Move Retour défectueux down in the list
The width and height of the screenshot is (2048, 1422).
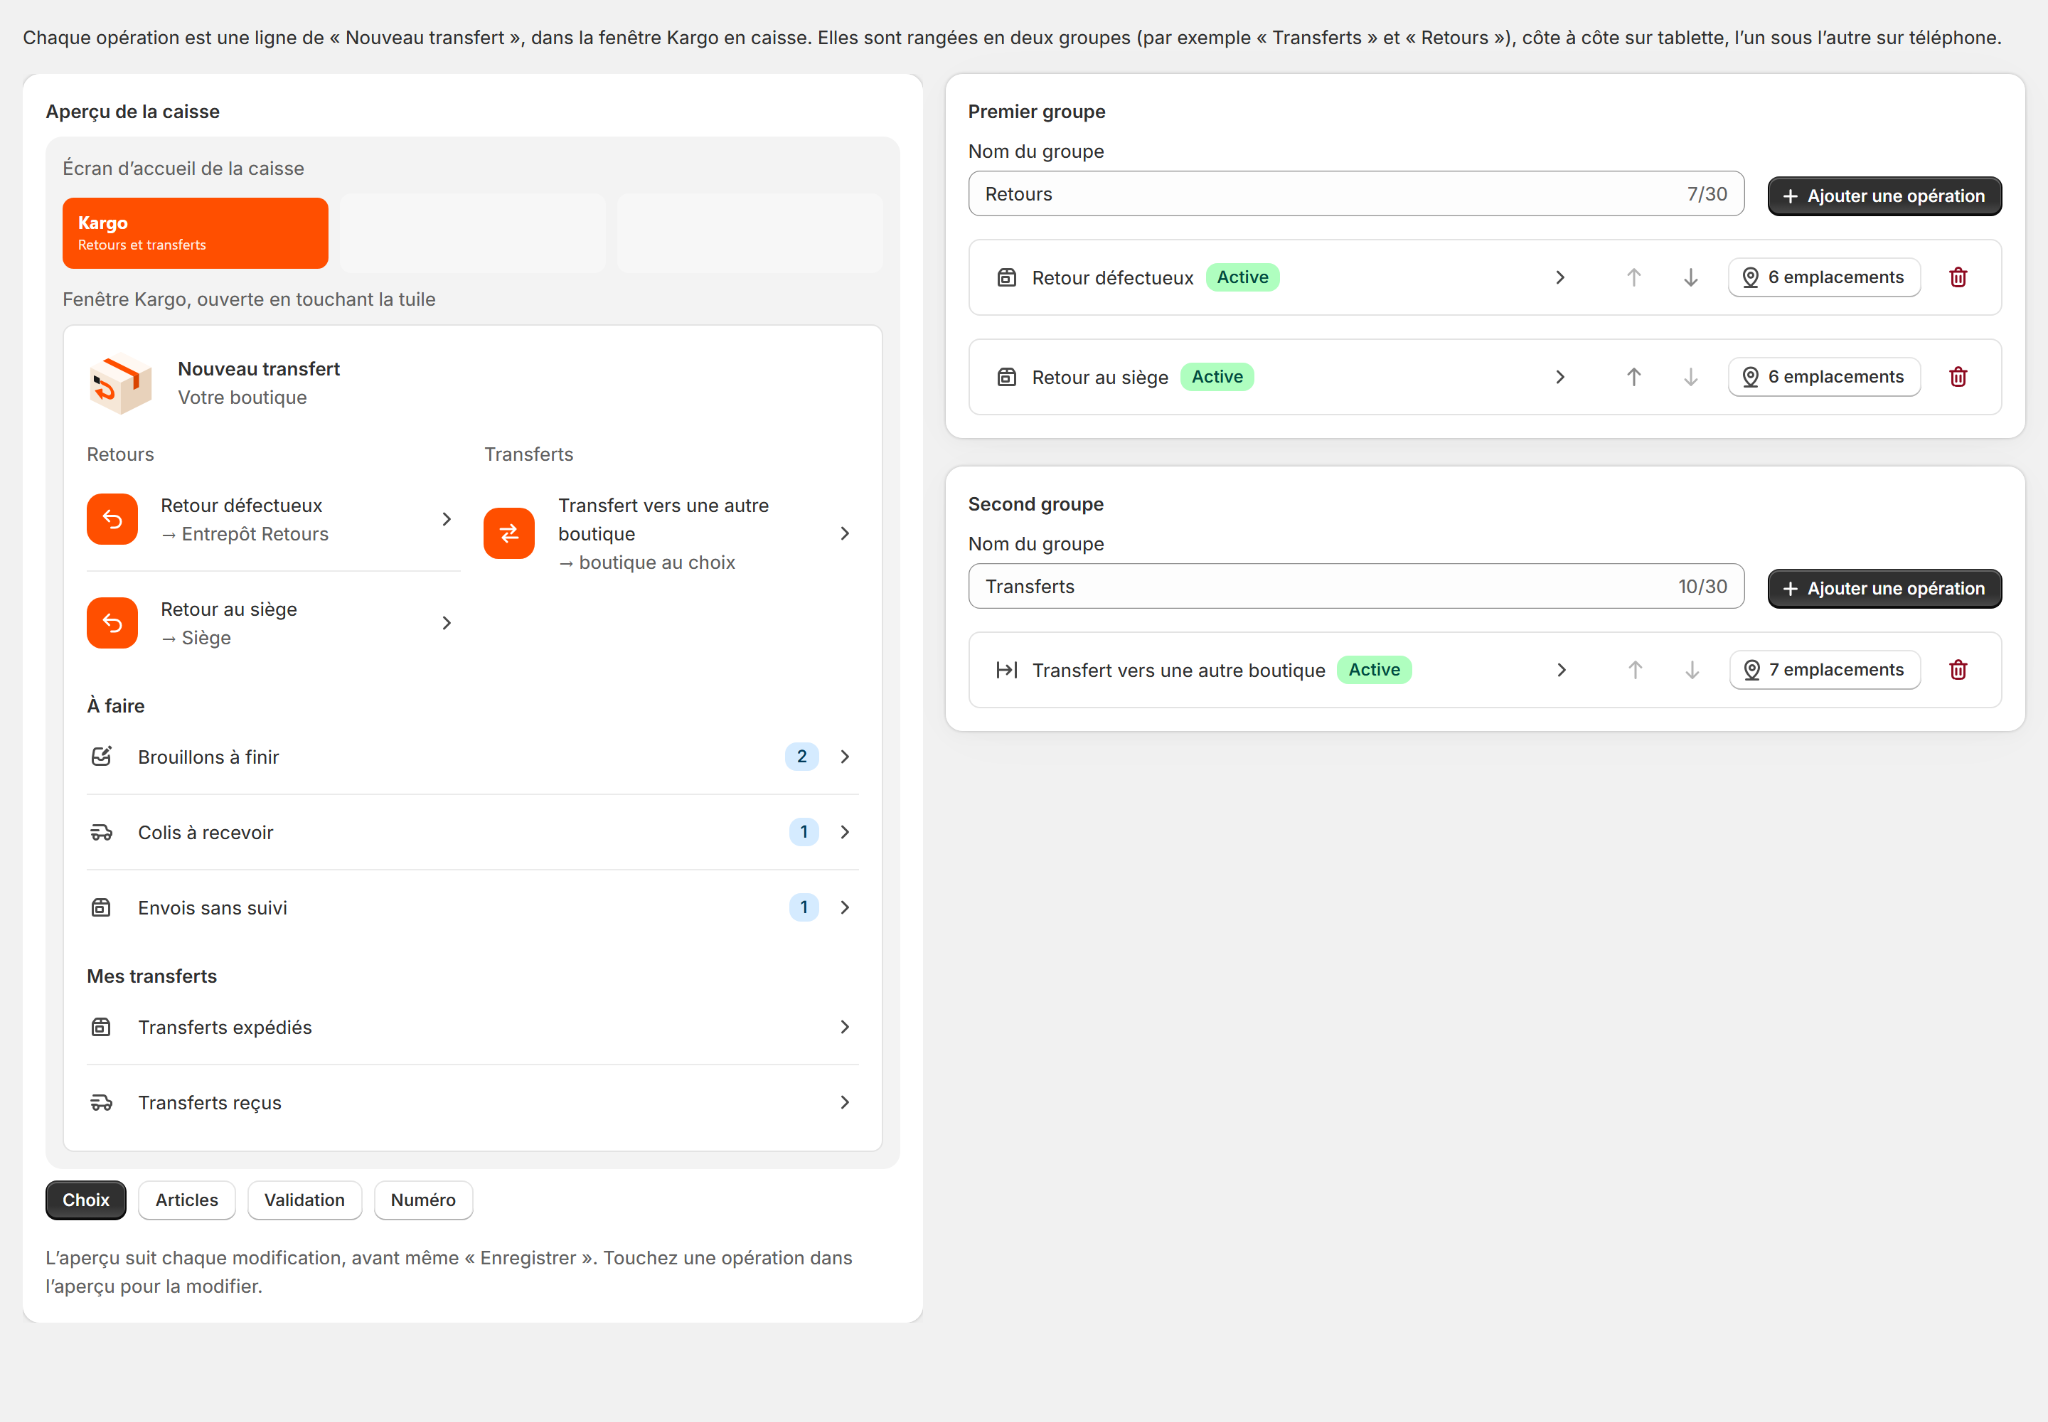coord(1691,277)
